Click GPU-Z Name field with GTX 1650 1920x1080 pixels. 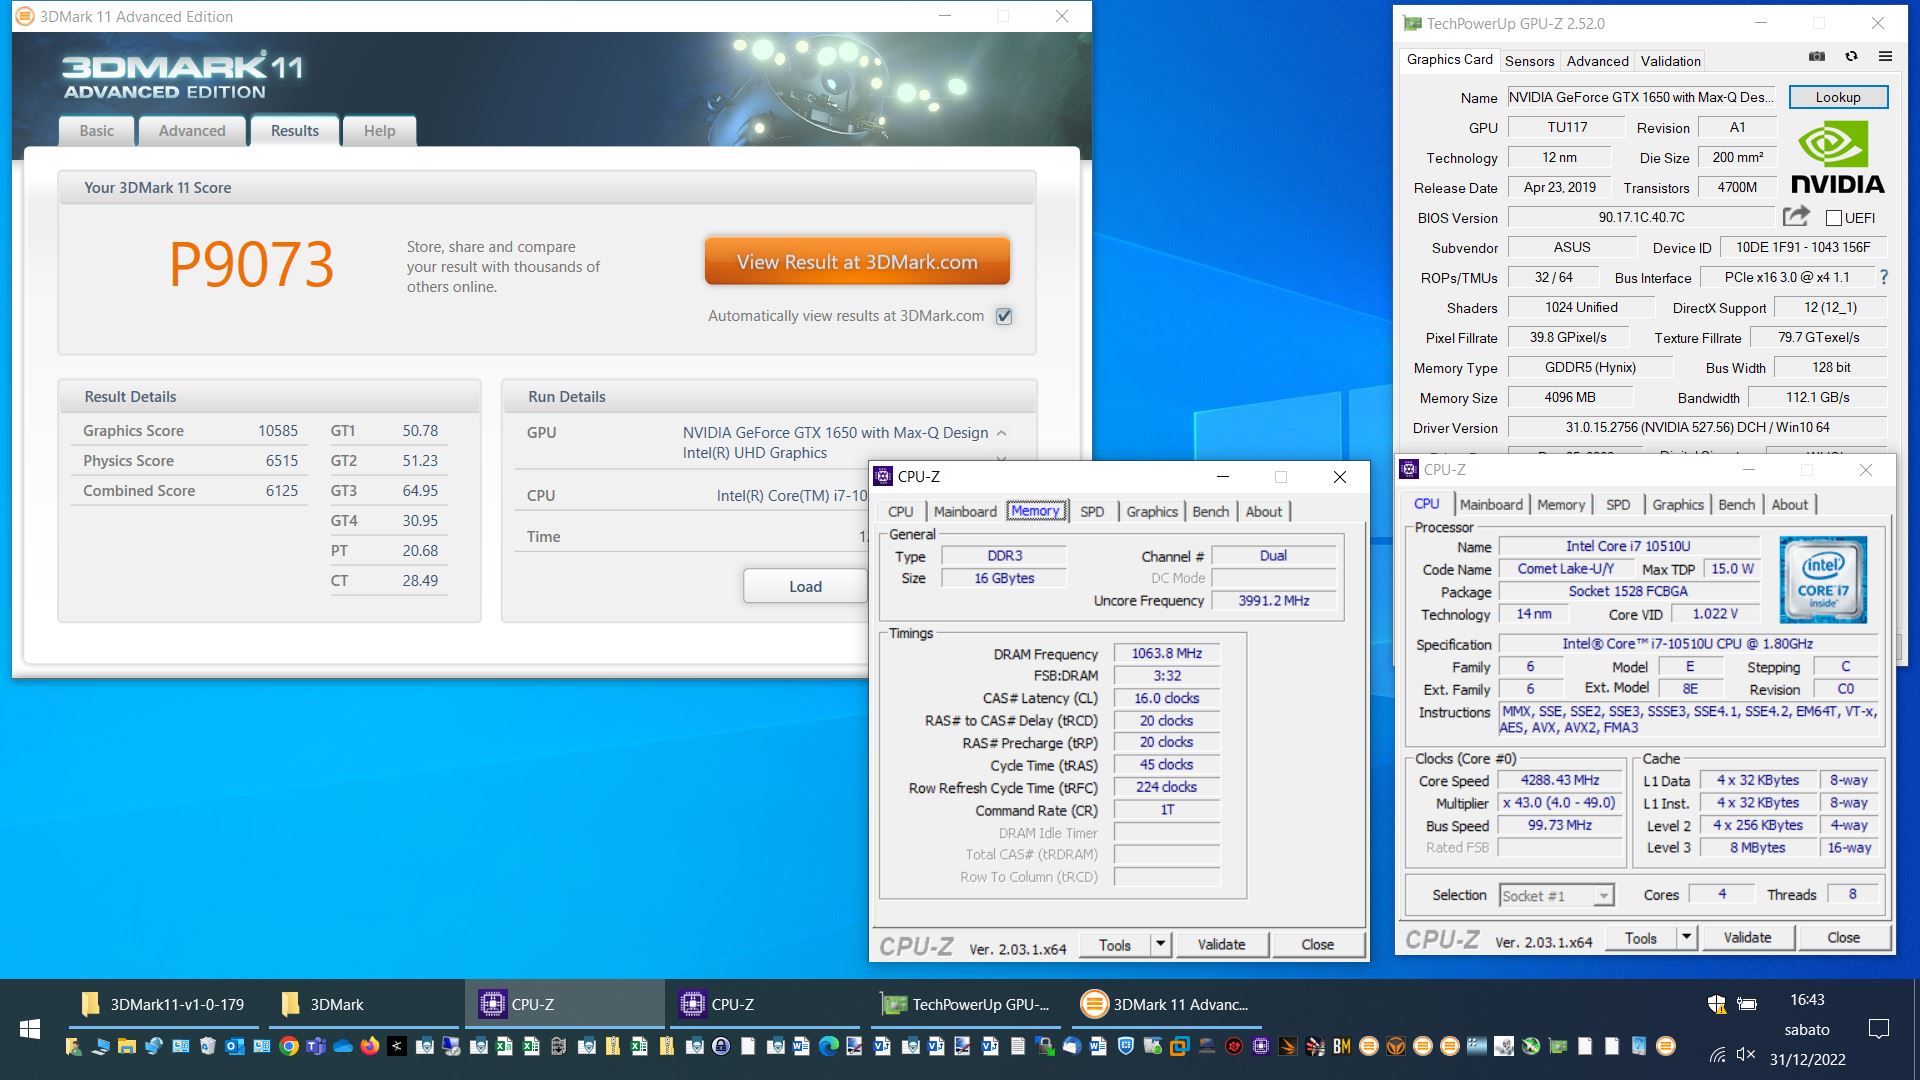click(1641, 97)
